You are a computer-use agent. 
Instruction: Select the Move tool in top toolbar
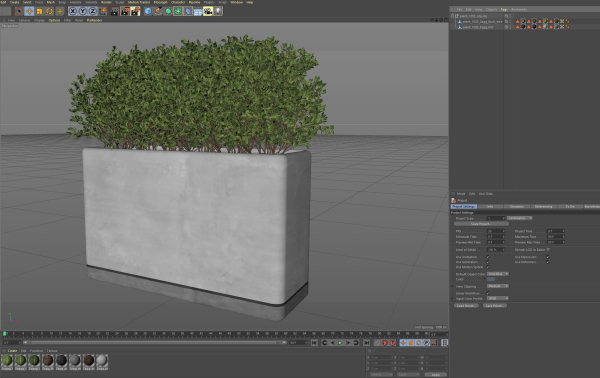(29, 11)
